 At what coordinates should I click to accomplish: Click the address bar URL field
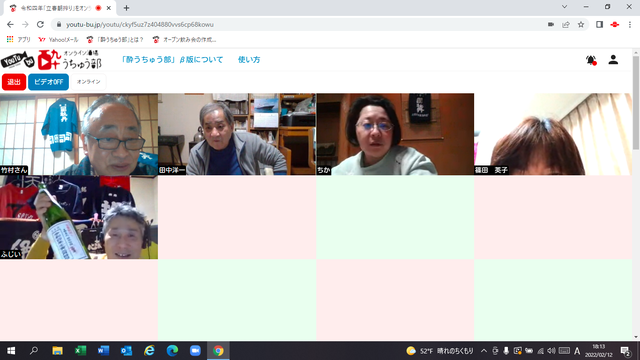(x=302, y=24)
